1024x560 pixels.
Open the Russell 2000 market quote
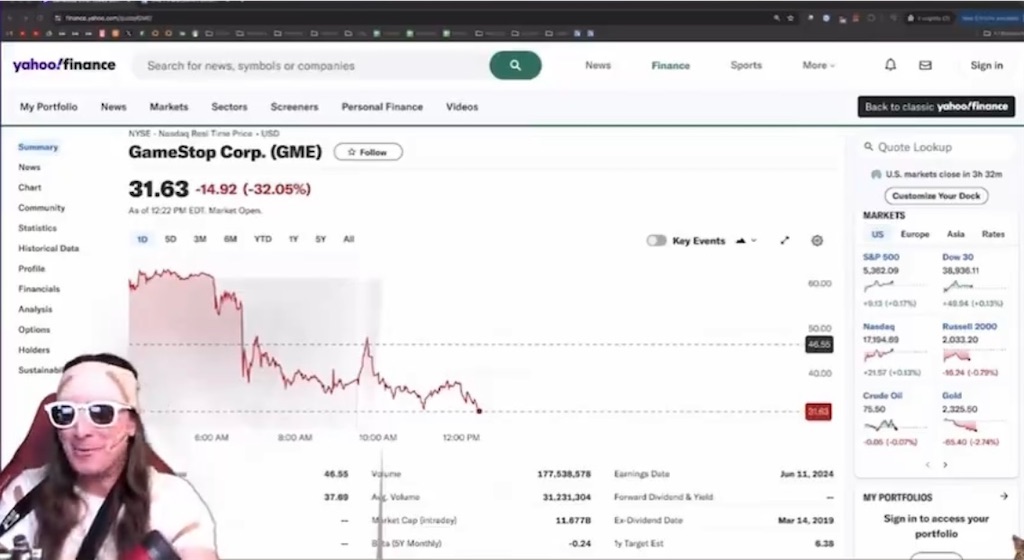click(x=969, y=326)
